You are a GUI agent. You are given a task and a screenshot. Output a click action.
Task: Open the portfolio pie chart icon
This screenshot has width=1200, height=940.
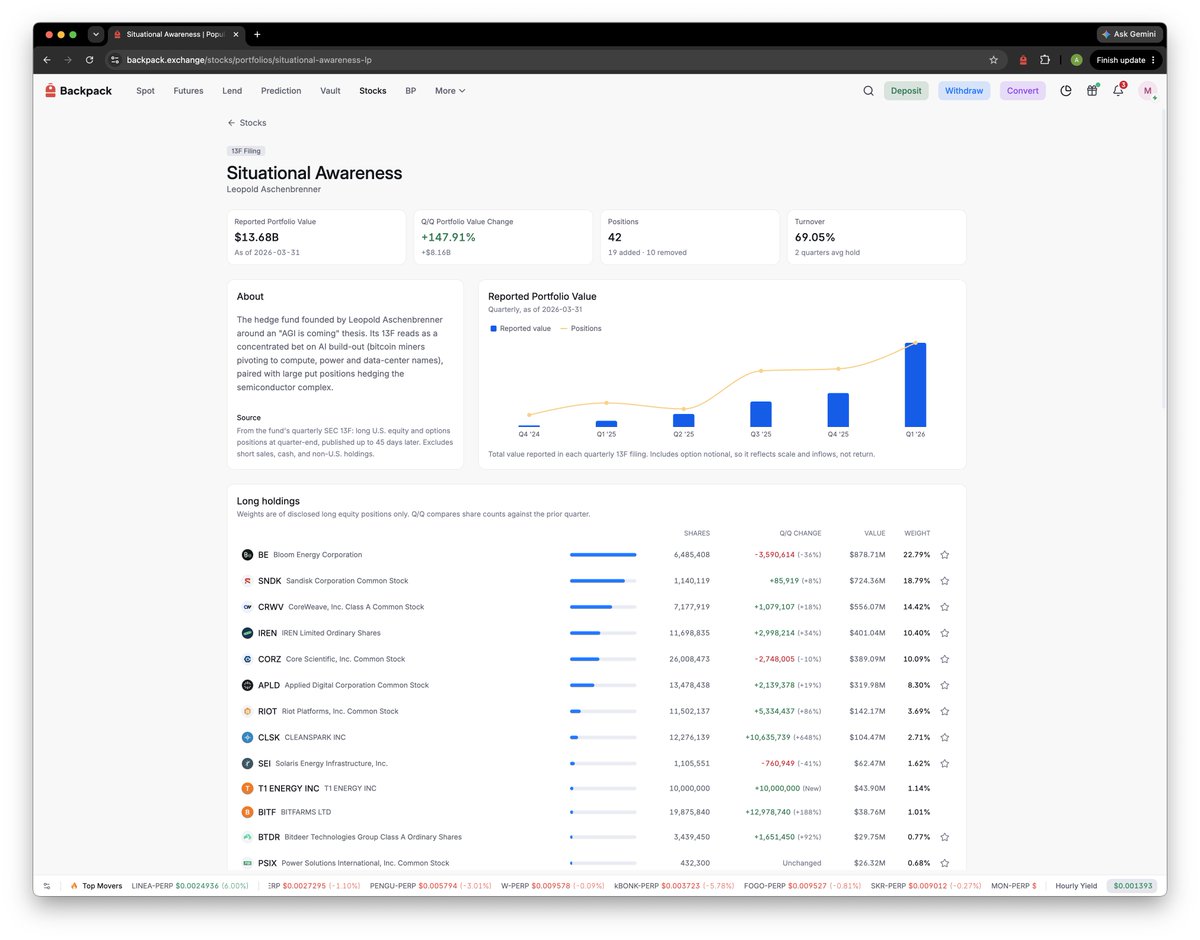pos(1066,91)
